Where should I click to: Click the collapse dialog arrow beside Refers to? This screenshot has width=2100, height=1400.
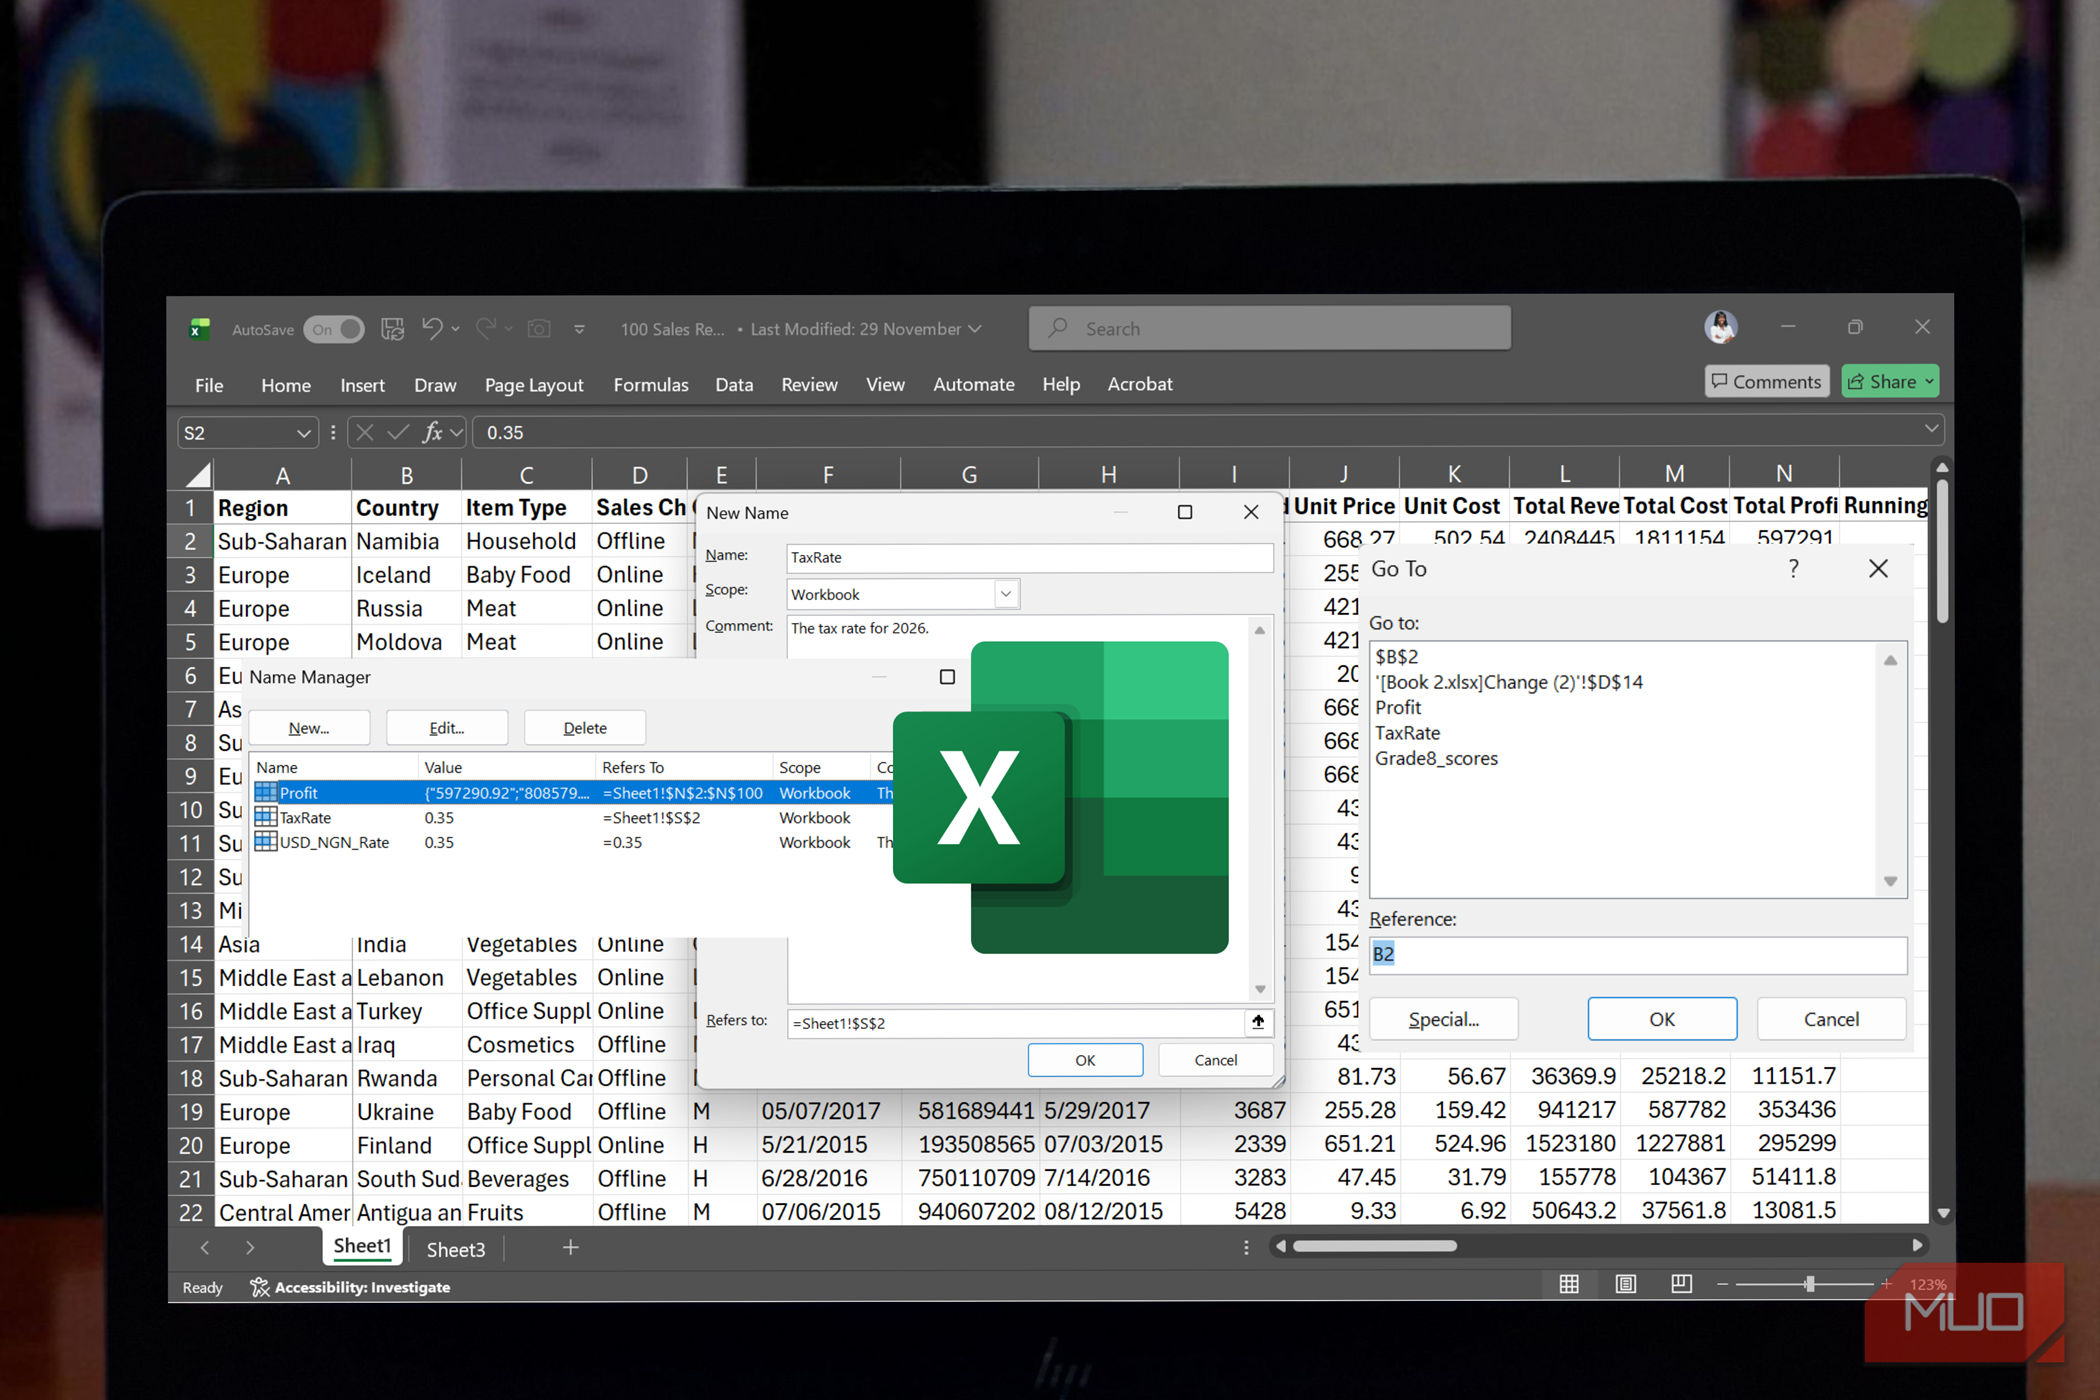tap(1258, 1022)
